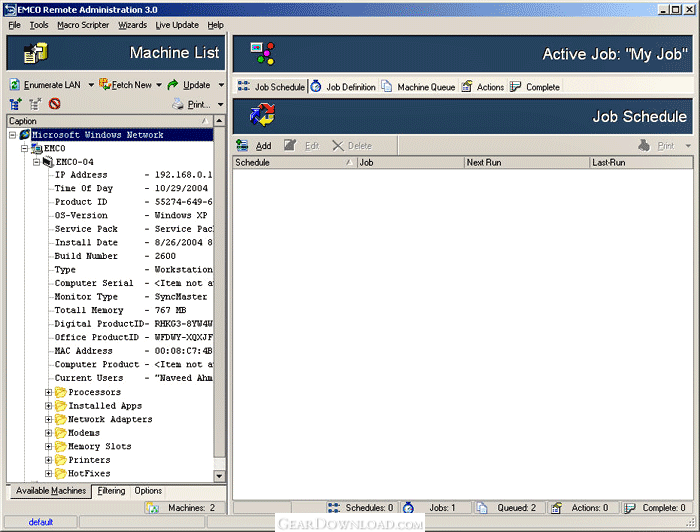Switch to the Options tab
The width and height of the screenshot is (700, 532).
148,490
